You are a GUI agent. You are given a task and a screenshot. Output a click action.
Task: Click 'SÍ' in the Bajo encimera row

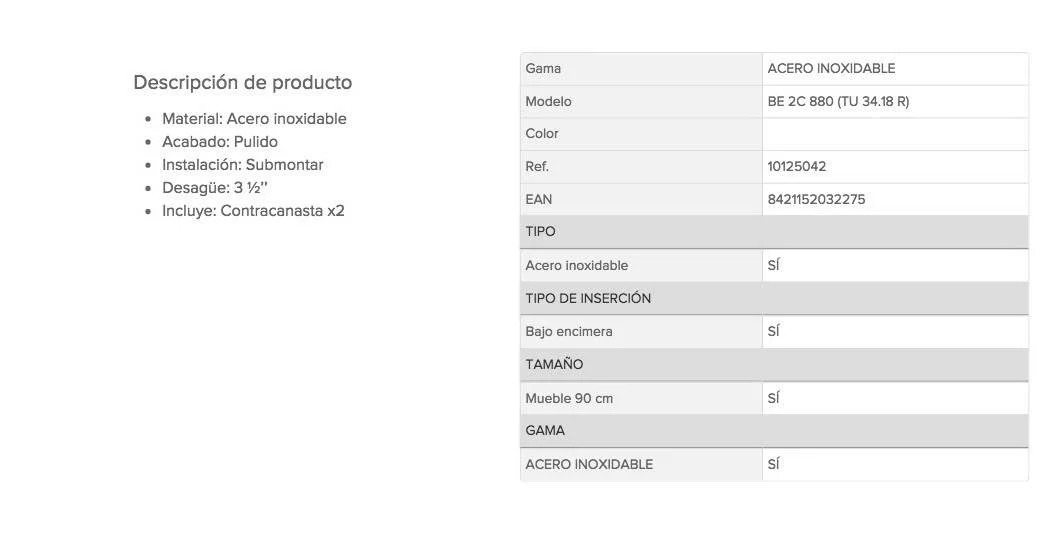click(x=773, y=332)
